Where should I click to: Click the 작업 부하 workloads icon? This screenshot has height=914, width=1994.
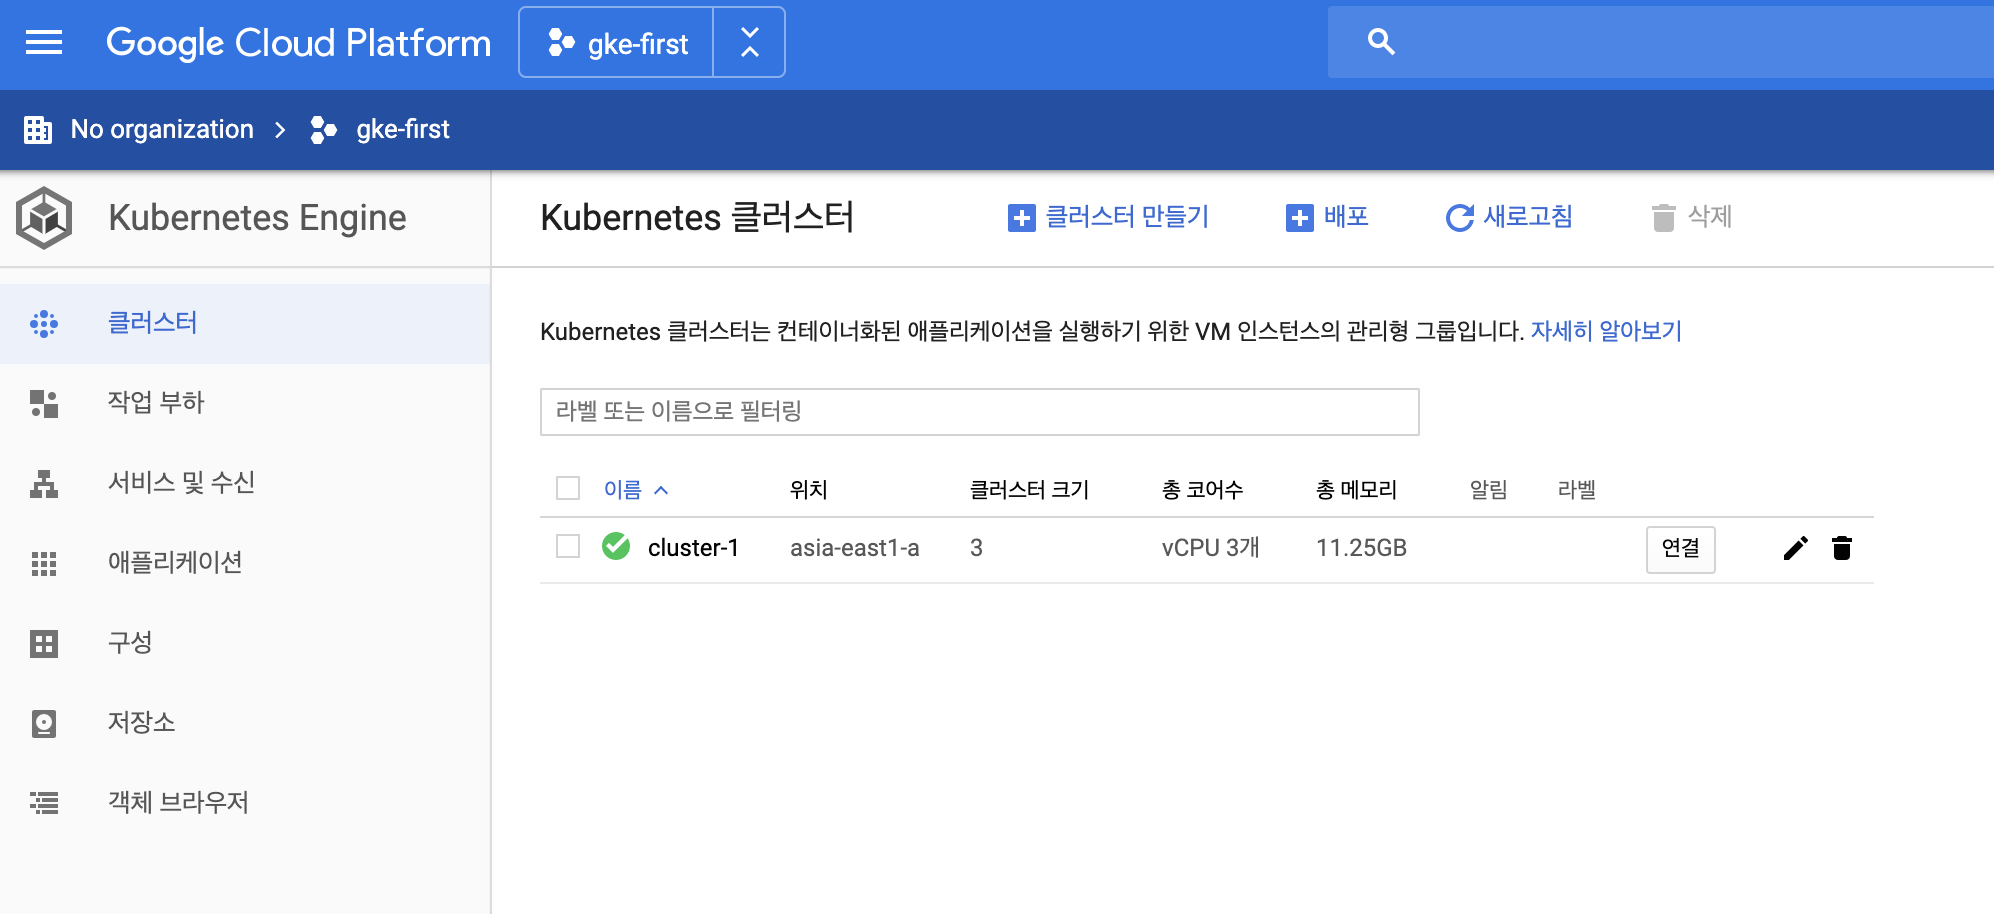coord(44,403)
